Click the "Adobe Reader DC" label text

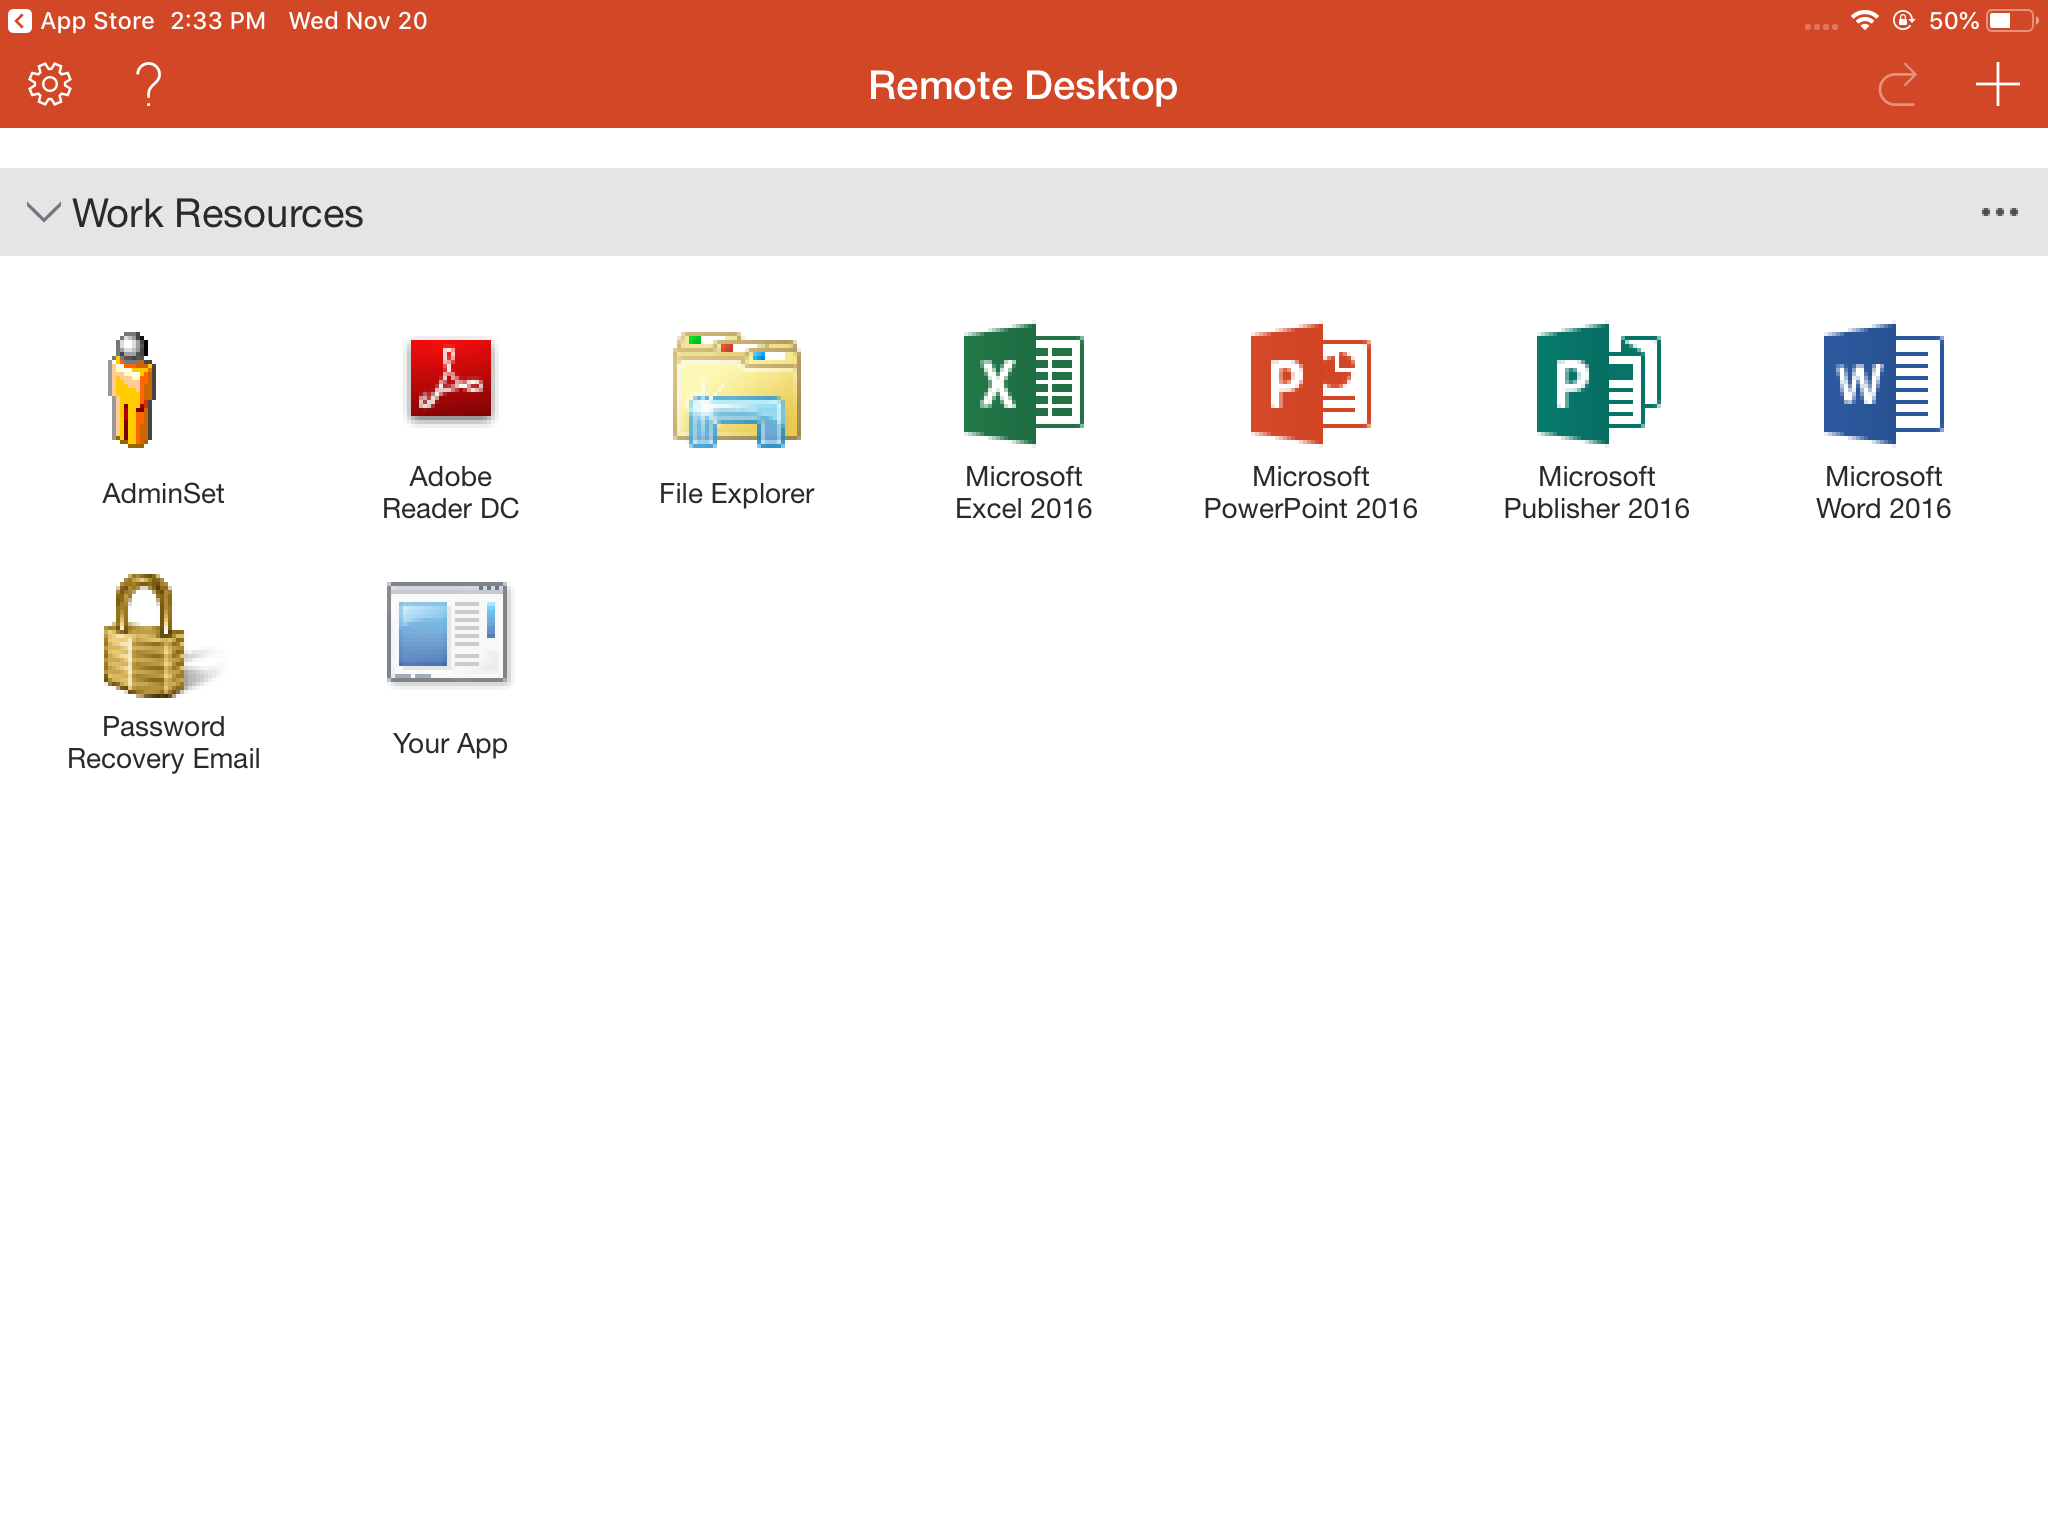(x=450, y=492)
